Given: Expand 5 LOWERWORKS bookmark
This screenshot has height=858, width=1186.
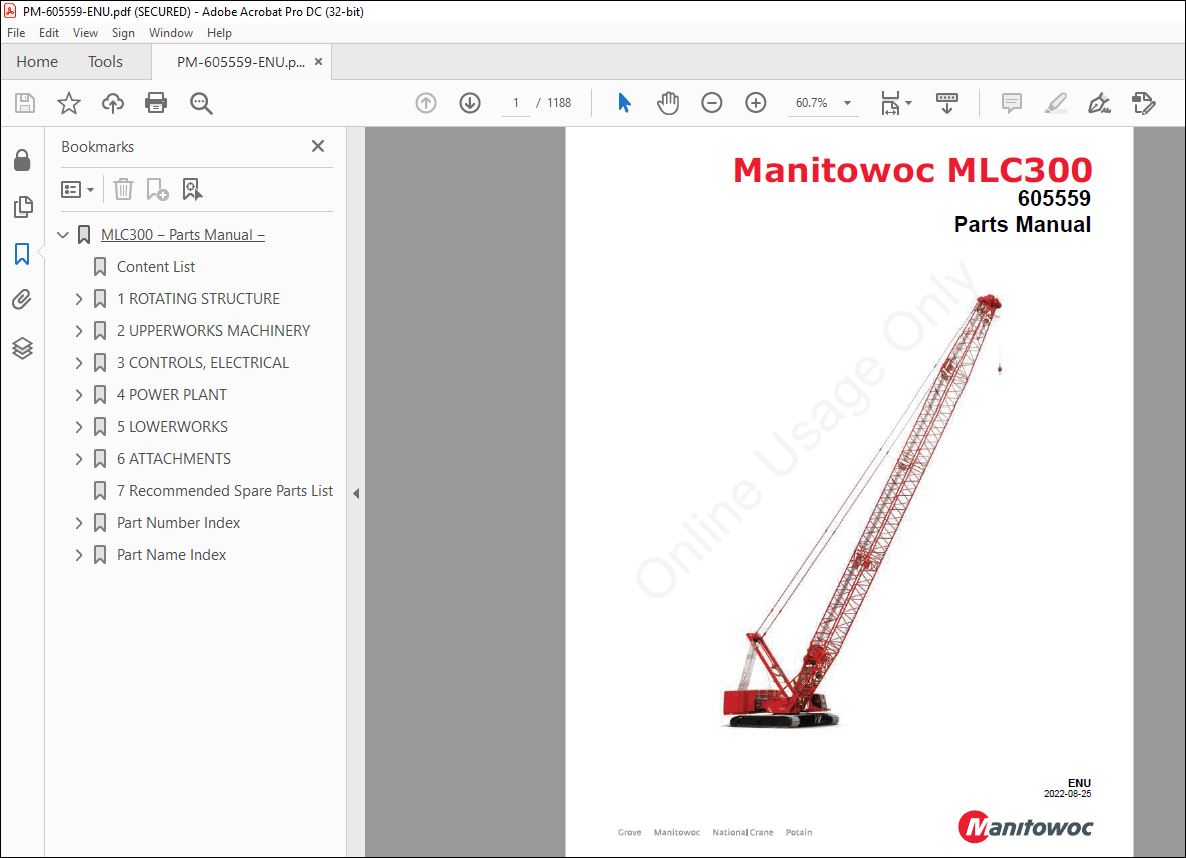Looking at the screenshot, I should pos(79,427).
